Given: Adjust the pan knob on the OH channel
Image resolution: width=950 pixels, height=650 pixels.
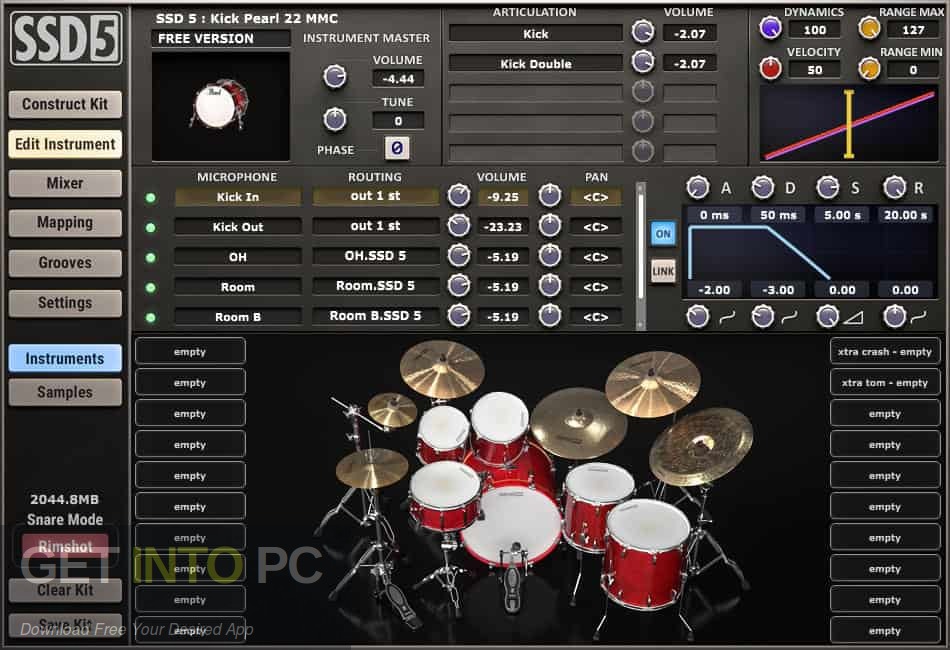Looking at the screenshot, I should click(549, 256).
